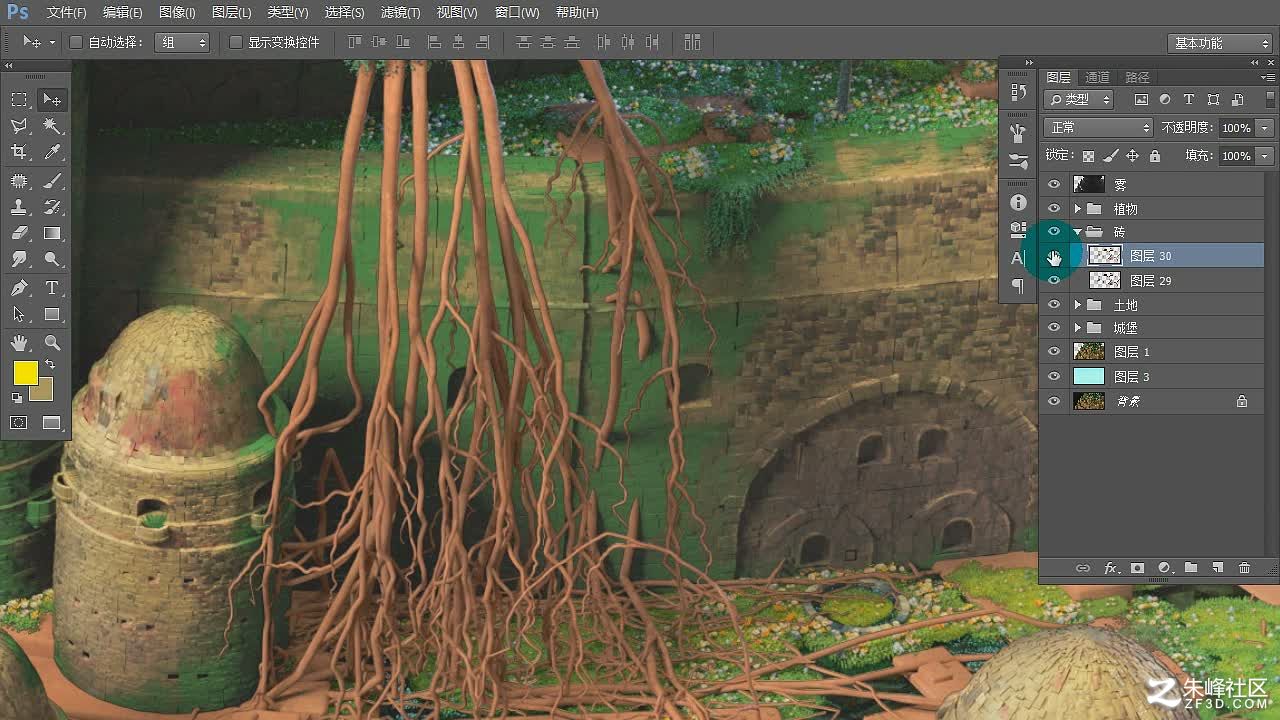This screenshot has width=1280, height=720.
Task: Switch to the 路径 tab
Action: click(1137, 77)
